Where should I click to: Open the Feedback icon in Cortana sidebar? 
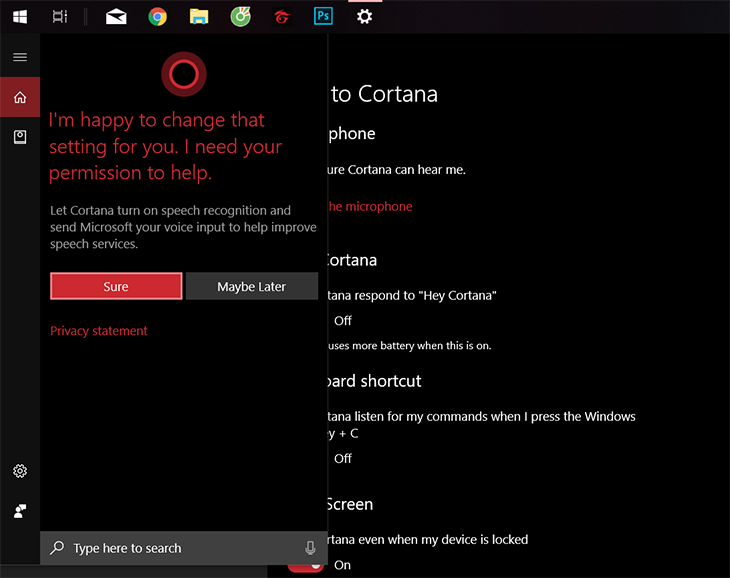coord(20,511)
